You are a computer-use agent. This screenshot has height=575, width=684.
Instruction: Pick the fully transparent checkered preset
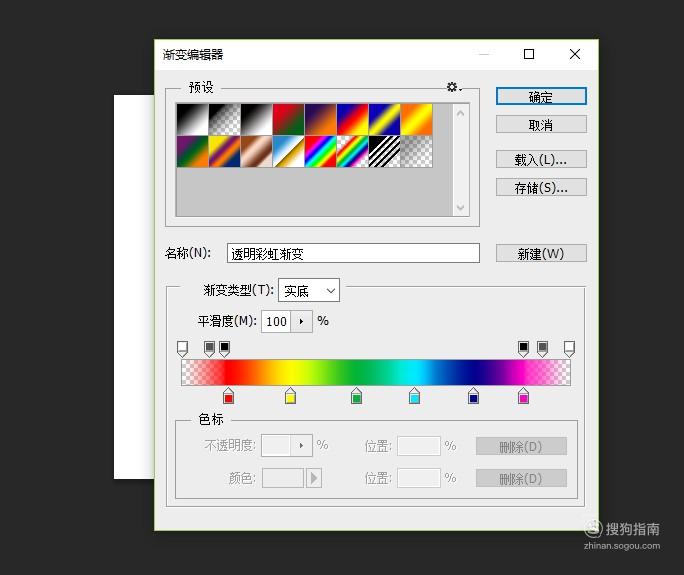click(417, 151)
